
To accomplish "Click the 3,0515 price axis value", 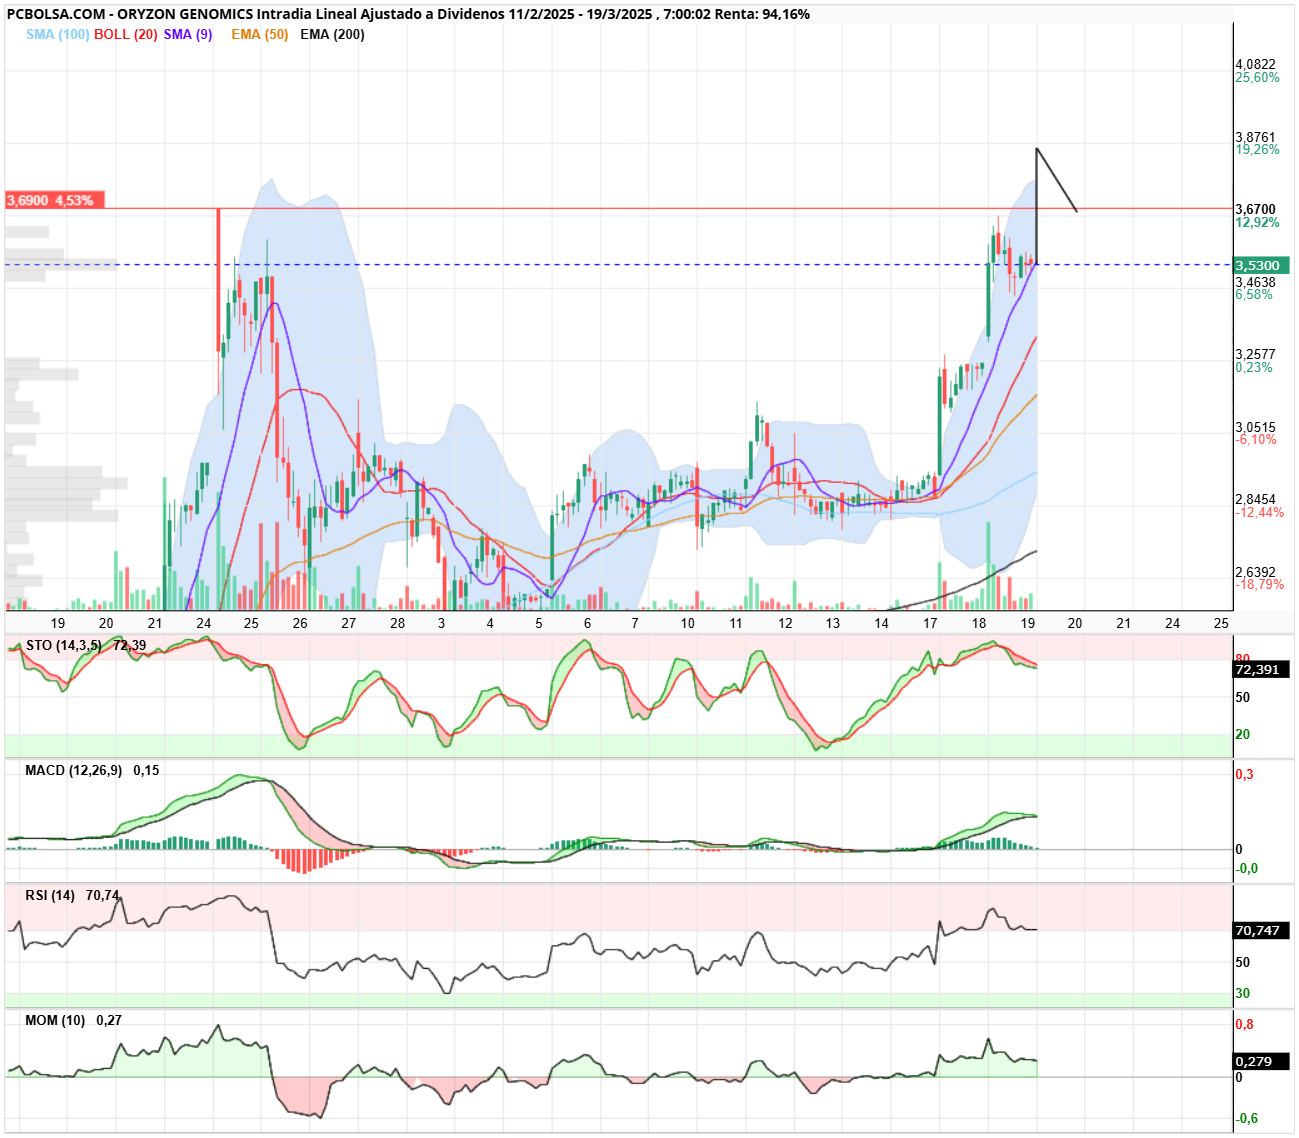I will pyautogui.click(x=1255, y=427).
